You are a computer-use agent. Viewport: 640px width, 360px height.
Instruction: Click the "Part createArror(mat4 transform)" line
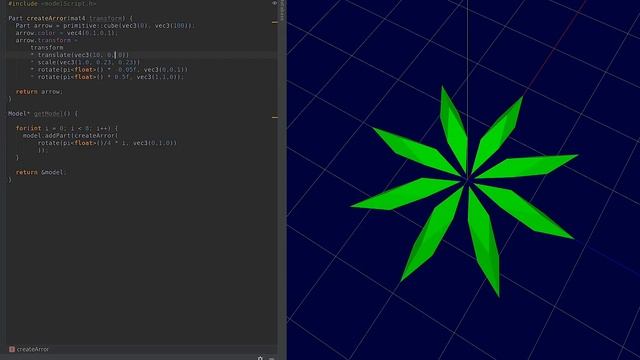tap(70, 18)
